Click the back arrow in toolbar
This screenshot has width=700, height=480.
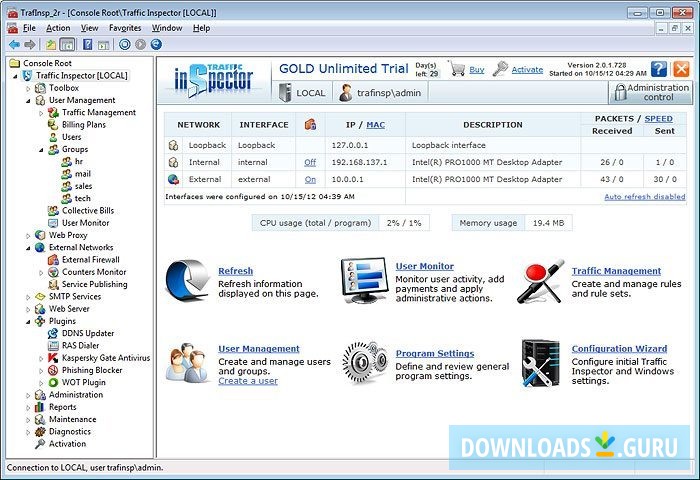click(x=14, y=45)
